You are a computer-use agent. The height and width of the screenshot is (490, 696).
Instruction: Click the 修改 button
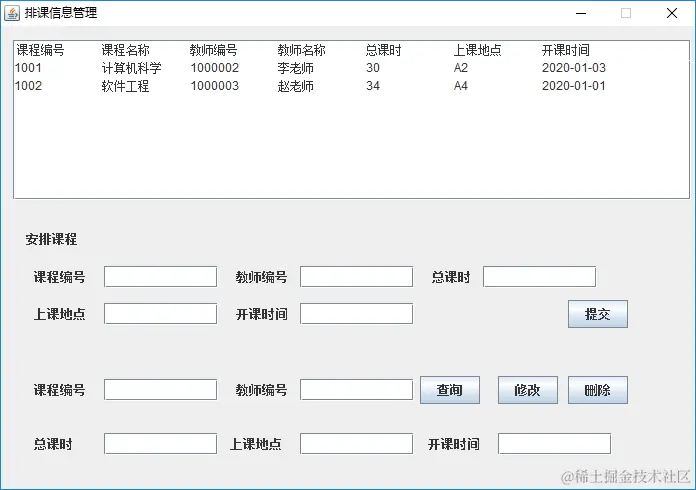527,390
